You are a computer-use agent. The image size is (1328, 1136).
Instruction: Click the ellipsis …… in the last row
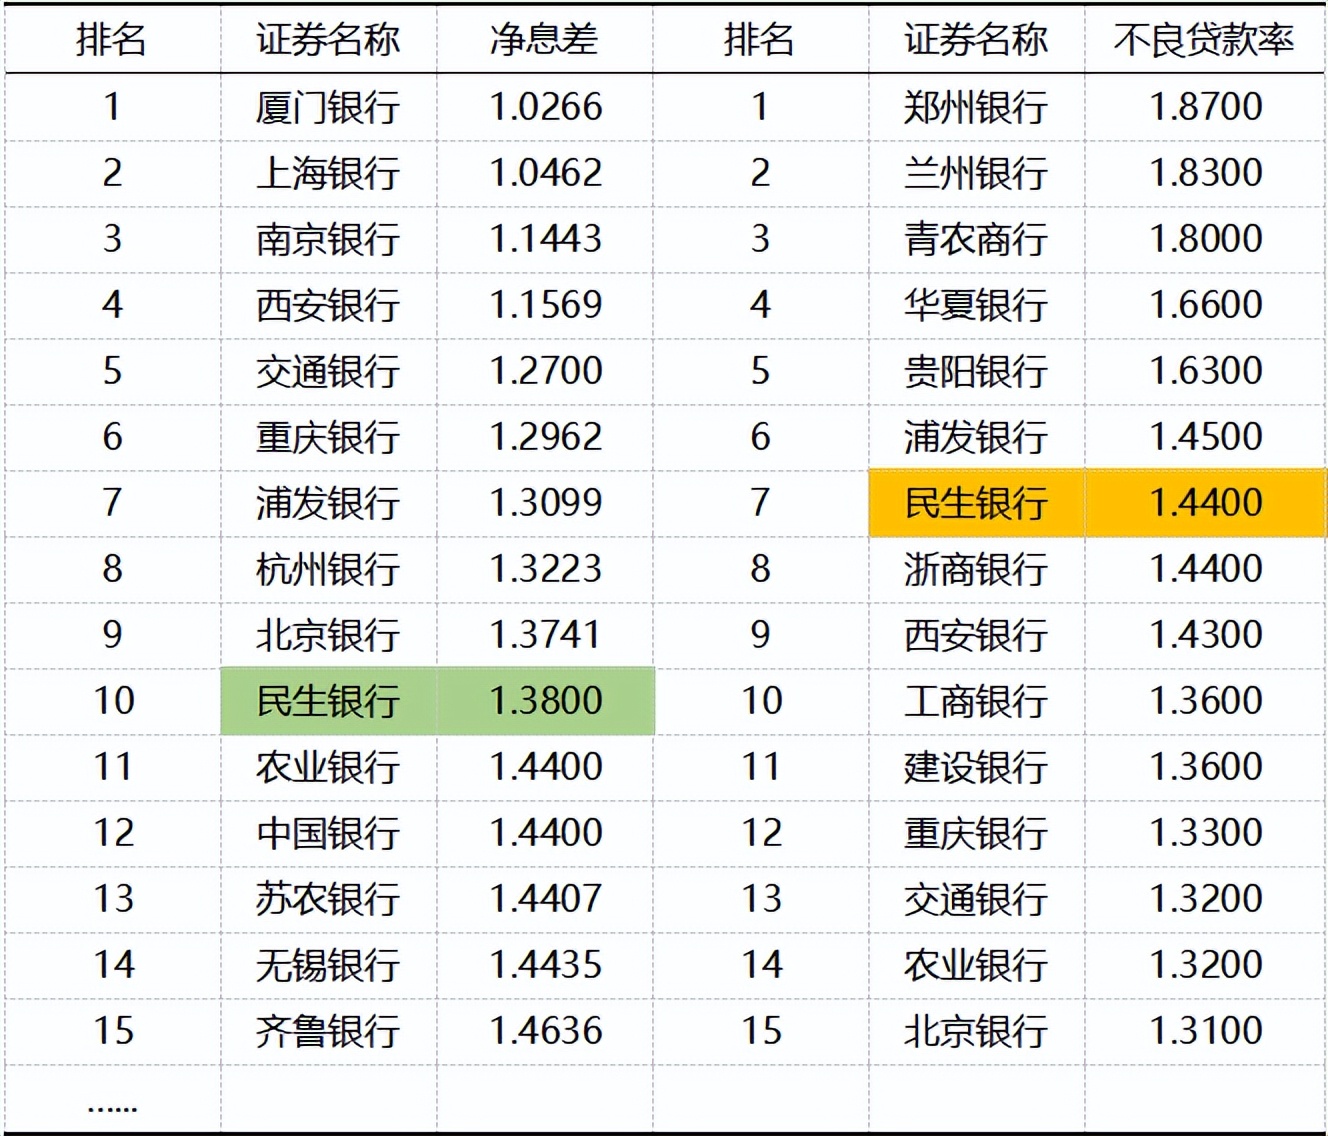pos(112,1108)
